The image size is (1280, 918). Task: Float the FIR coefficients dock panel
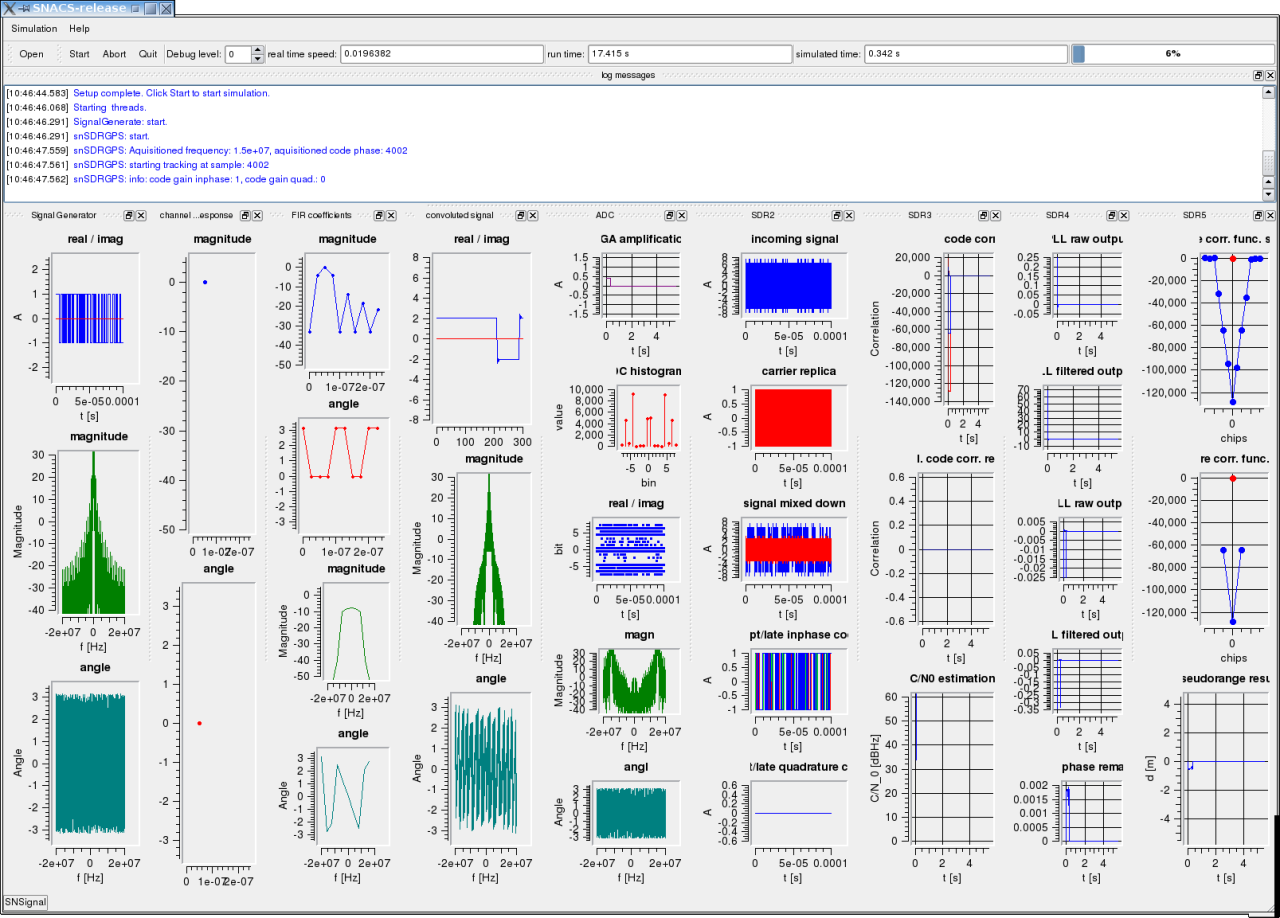coord(379,215)
